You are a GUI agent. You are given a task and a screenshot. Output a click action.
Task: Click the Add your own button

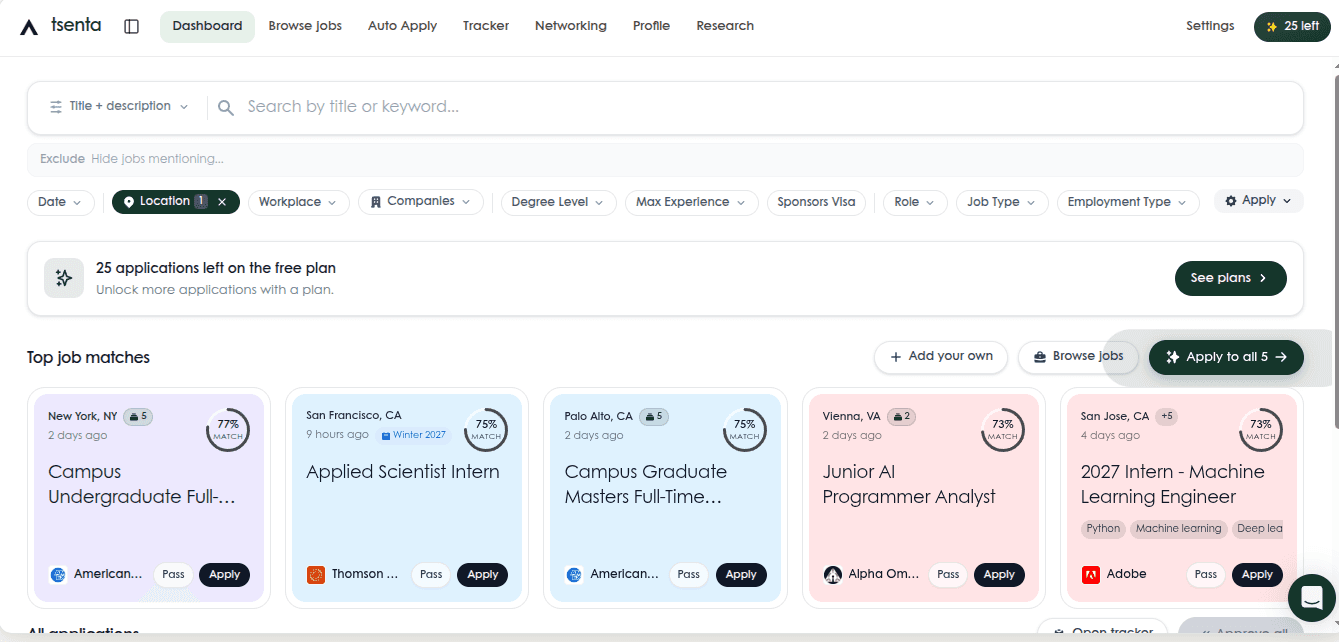click(941, 357)
